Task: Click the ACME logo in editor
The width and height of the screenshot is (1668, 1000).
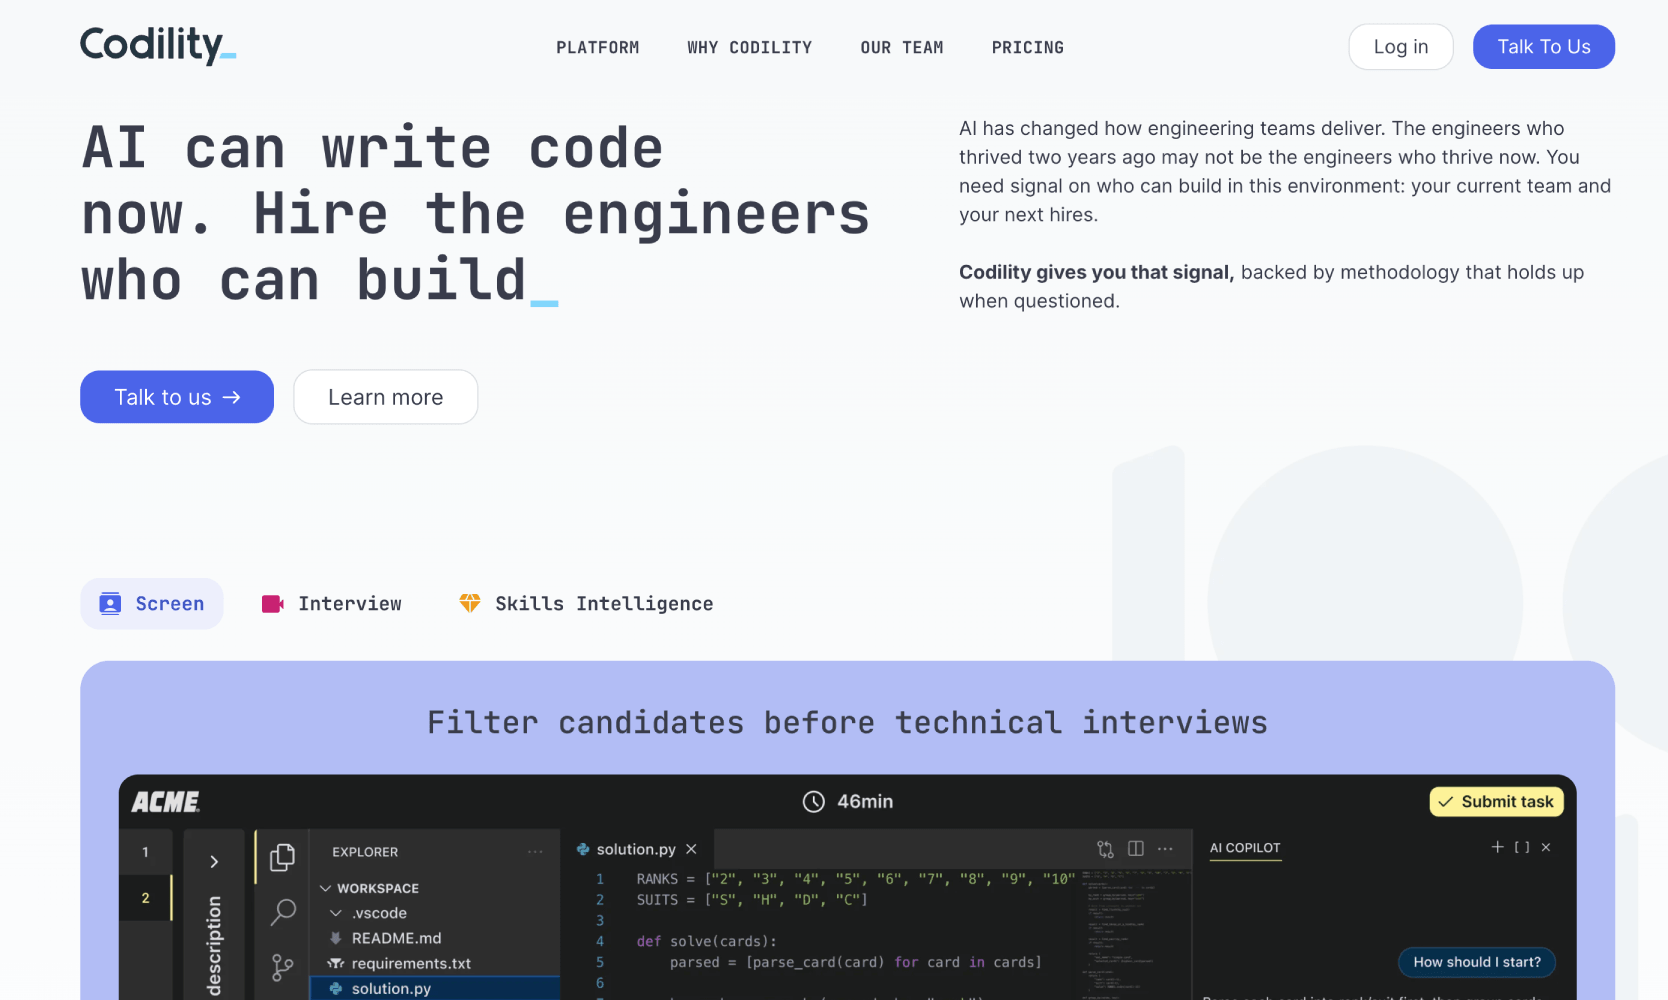Action: point(166,802)
